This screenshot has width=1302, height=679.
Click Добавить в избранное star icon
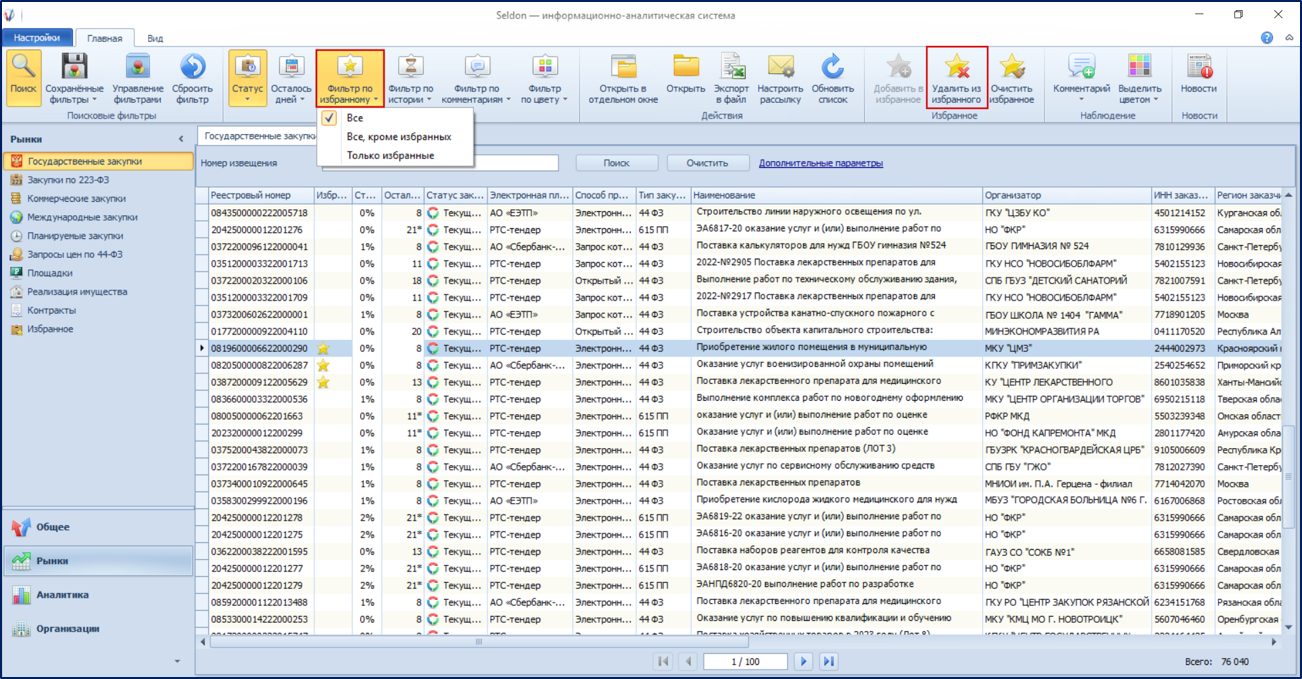pos(898,78)
